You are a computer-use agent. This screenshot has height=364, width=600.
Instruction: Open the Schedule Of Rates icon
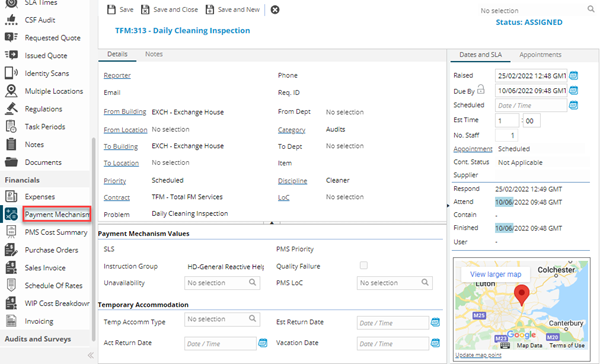(11, 285)
